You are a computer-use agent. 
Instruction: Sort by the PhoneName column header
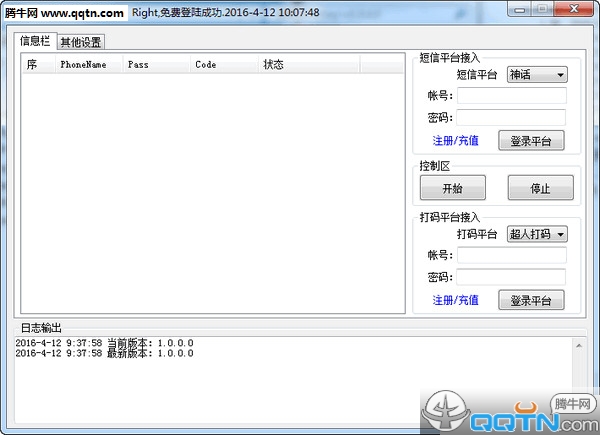click(89, 65)
